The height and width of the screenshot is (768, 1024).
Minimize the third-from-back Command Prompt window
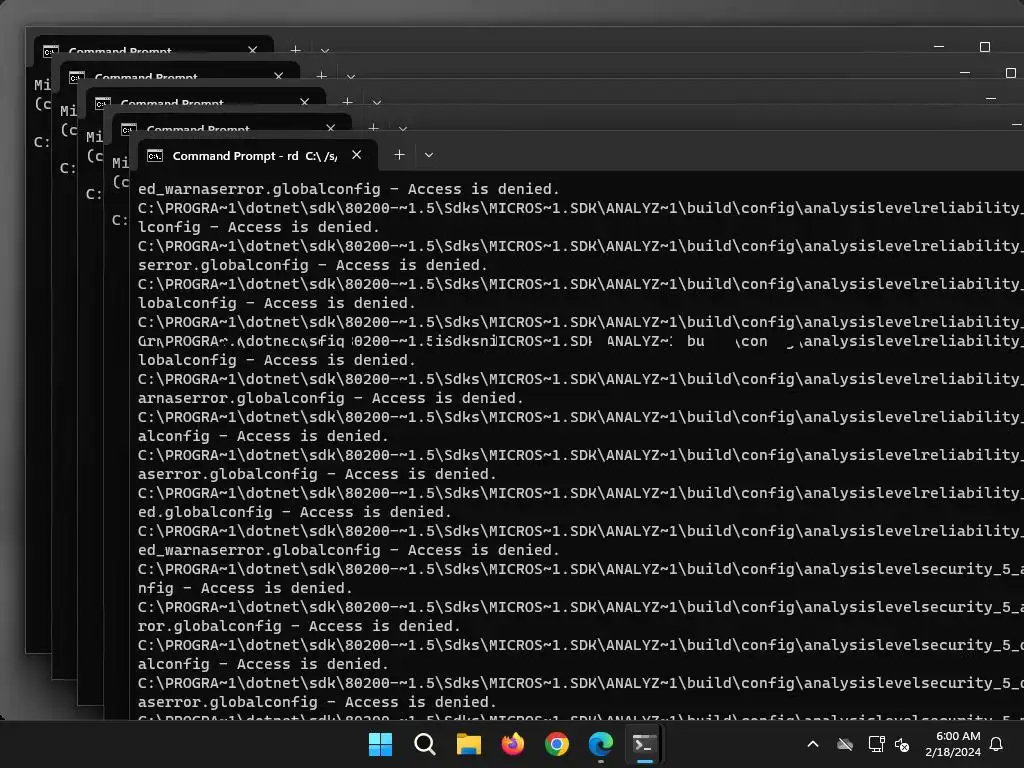(x=991, y=99)
